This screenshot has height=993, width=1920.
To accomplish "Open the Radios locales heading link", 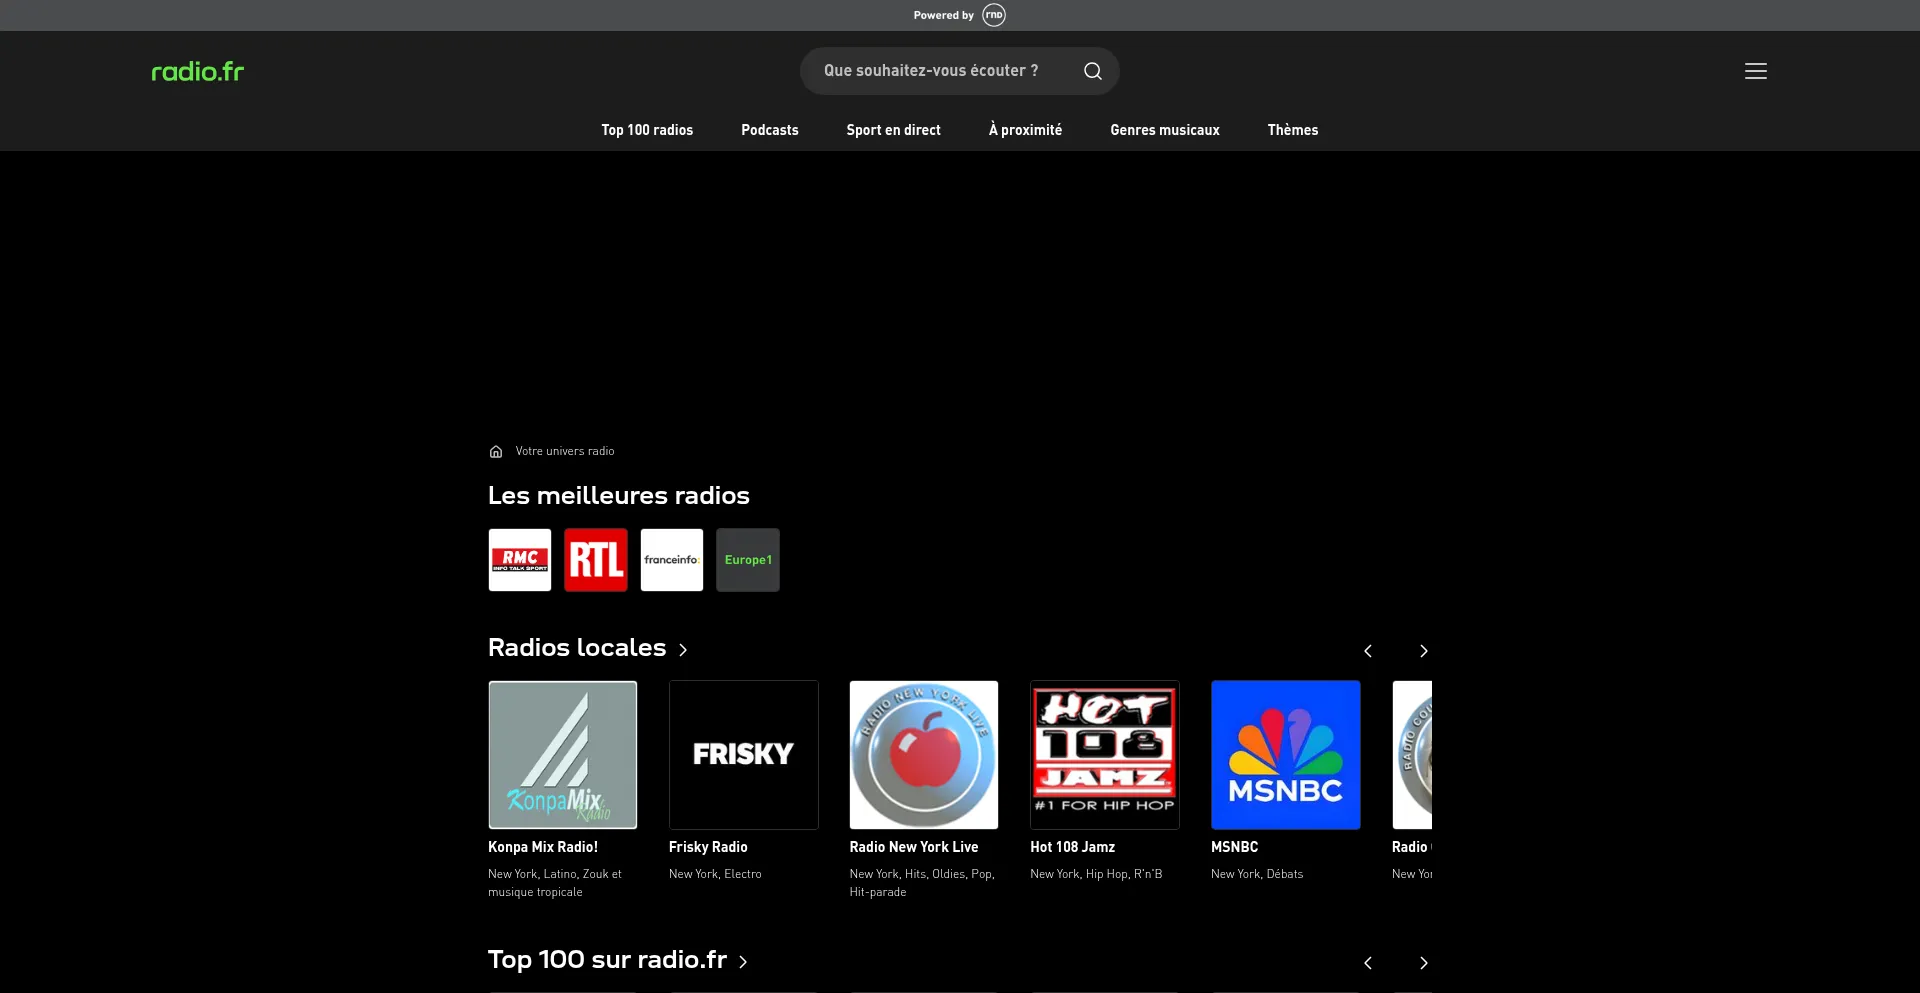I will 587,648.
